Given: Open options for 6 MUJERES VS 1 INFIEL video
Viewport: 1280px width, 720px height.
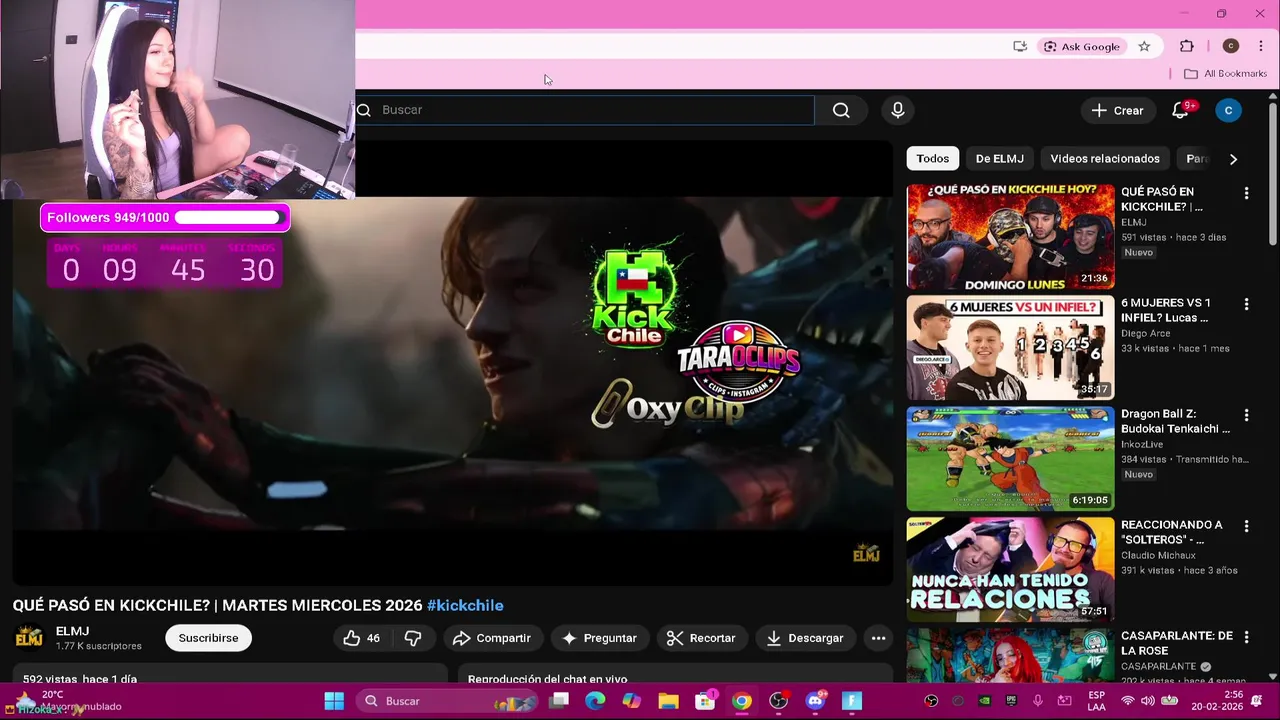Looking at the screenshot, I should (1246, 304).
